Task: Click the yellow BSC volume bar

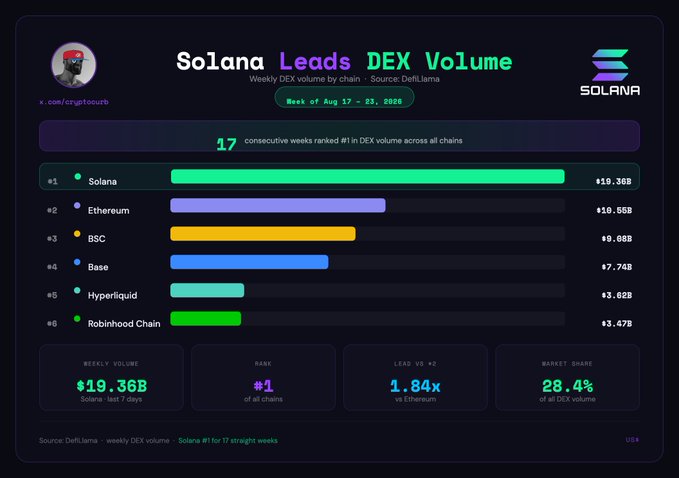Action: [x=263, y=233]
